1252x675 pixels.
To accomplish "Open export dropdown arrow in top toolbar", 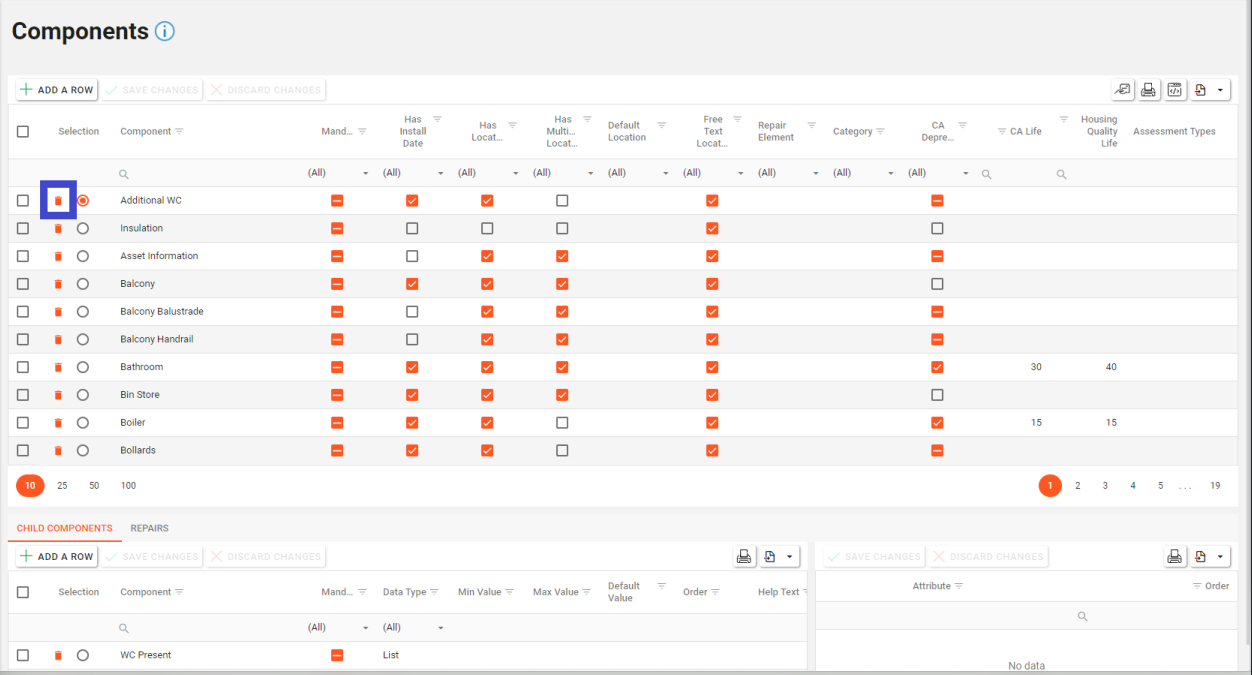I will pyautogui.click(x=1220, y=90).
